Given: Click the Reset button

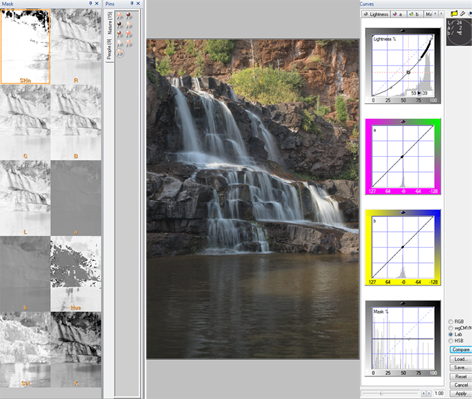Looking at the screenshot, I should (461, 376).
